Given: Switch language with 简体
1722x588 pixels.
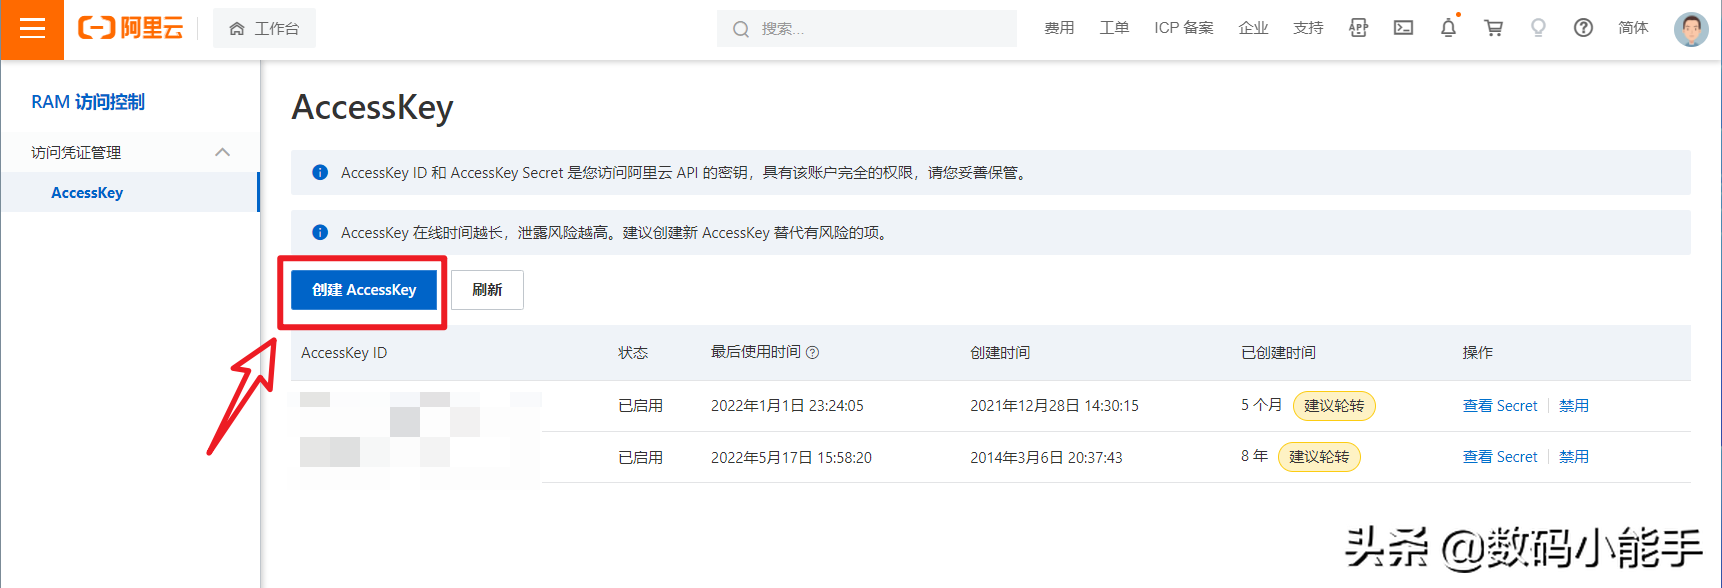Looking at the screenshot, I should pos(1633,28).
